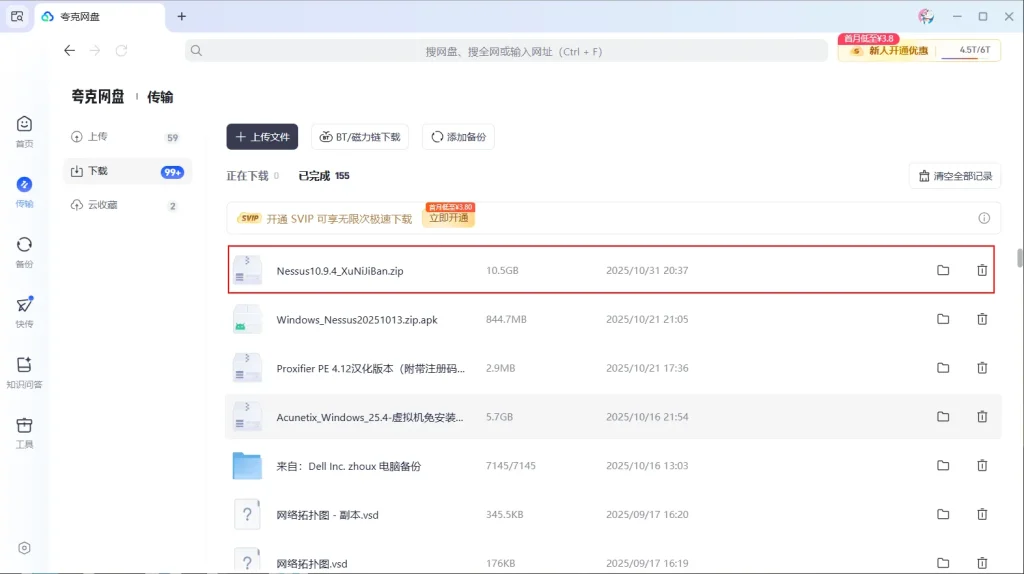Select 云收藏 in the transfer list
This screenshot has height=574, width=1024.
pyautogui.click(x=102, y=205)
